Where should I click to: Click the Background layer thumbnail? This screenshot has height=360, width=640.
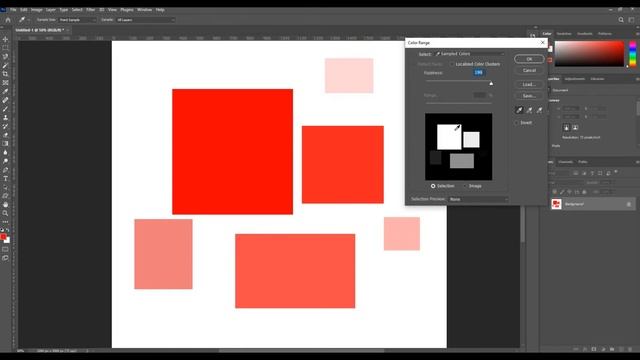(x=556, y=204)
